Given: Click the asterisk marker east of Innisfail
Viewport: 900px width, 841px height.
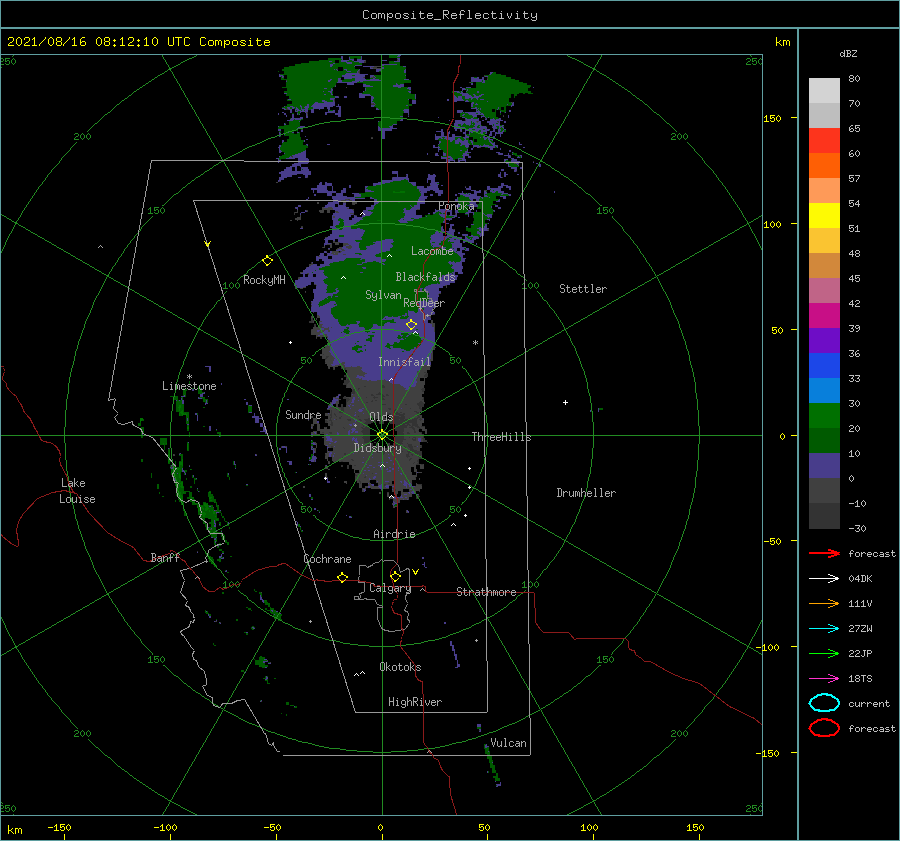Looking at the screenshot, I should (x=475, y=343).
